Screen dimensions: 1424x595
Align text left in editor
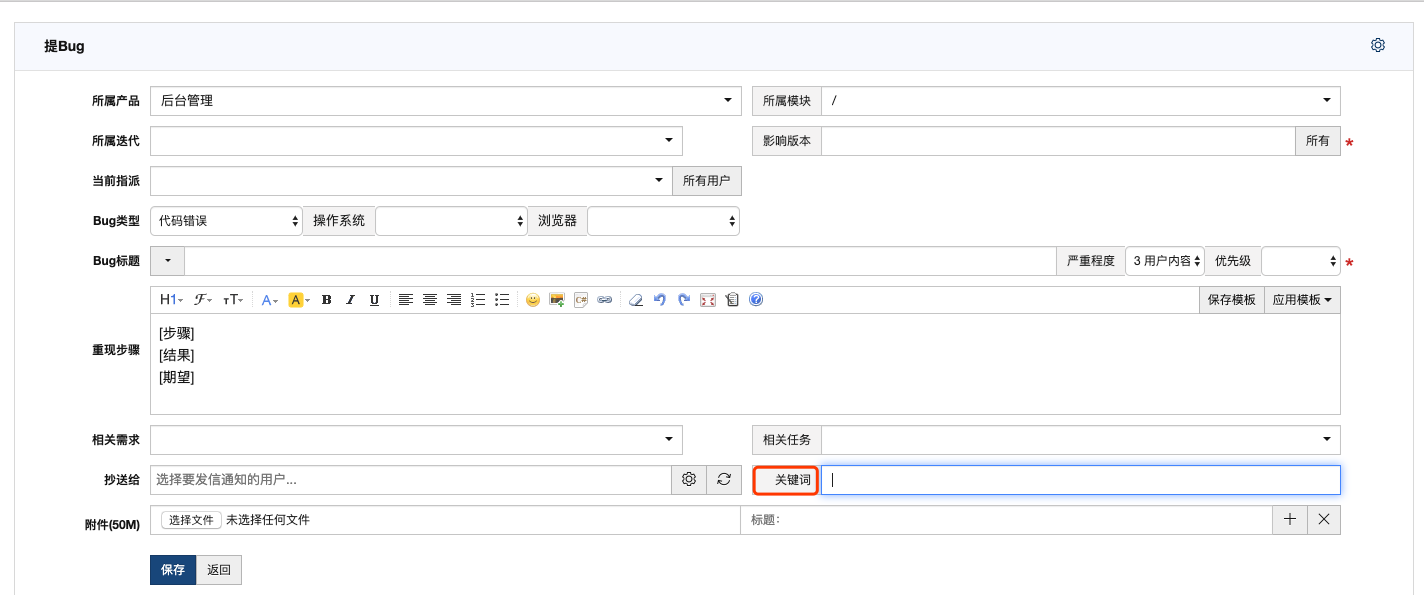tap(405, 300)
